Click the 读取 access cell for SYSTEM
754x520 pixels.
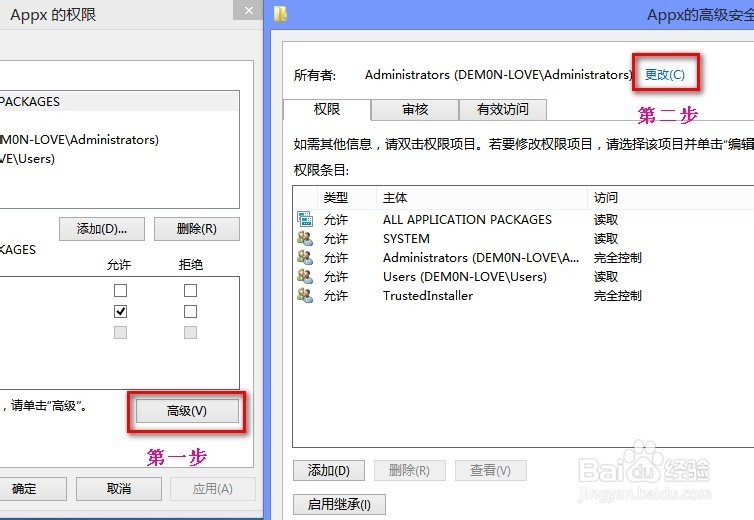[x=605, y=238]
